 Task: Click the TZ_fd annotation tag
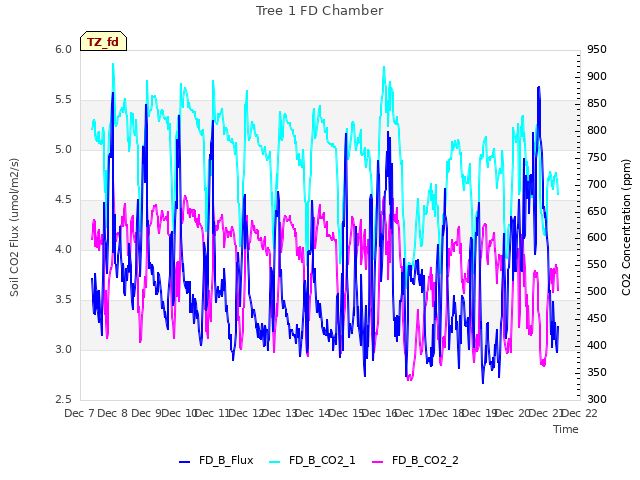tap(103, 41)
